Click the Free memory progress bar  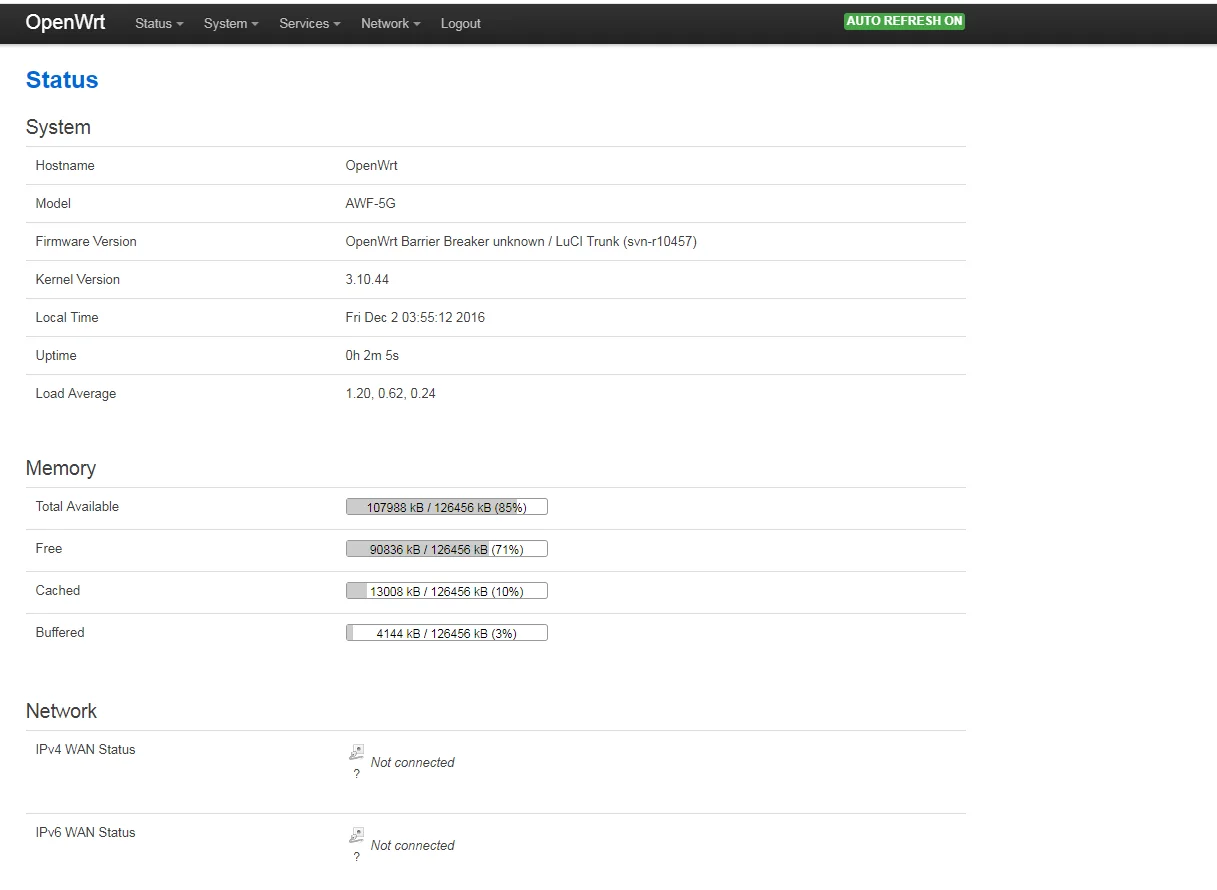point(447,549)
